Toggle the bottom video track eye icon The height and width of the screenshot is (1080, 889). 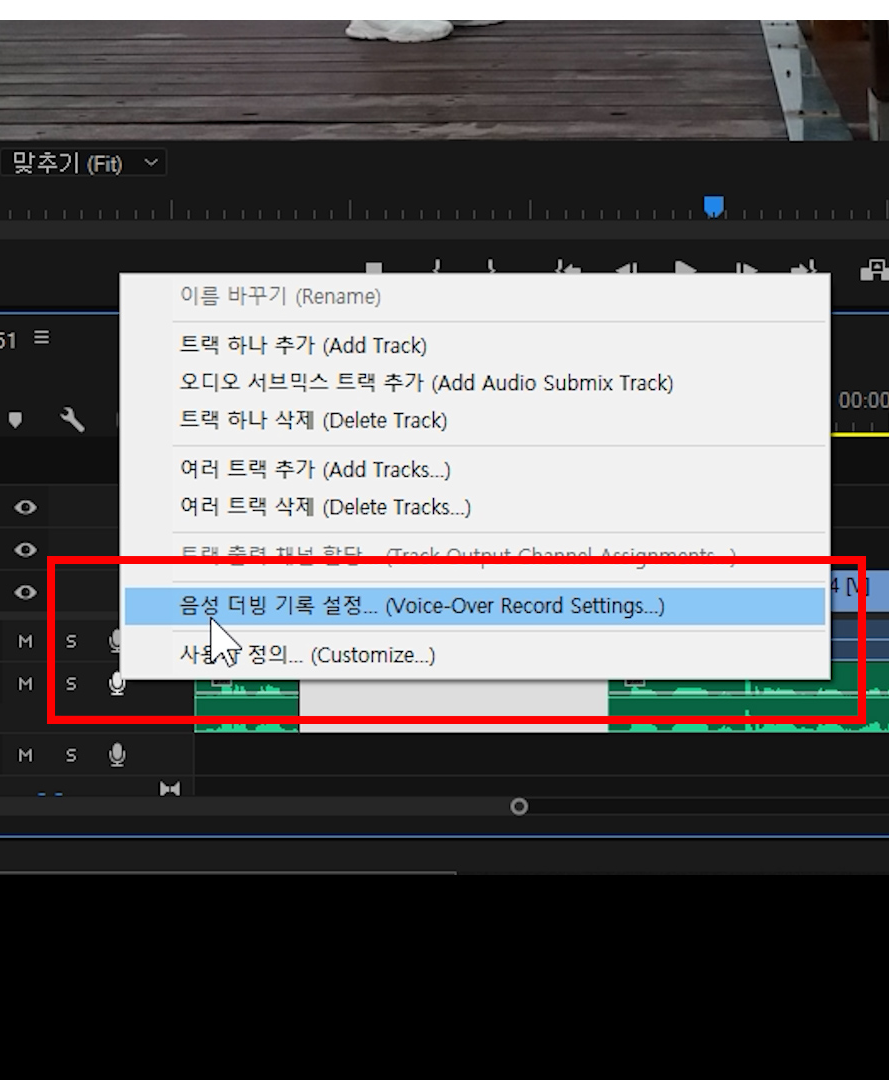25,592
